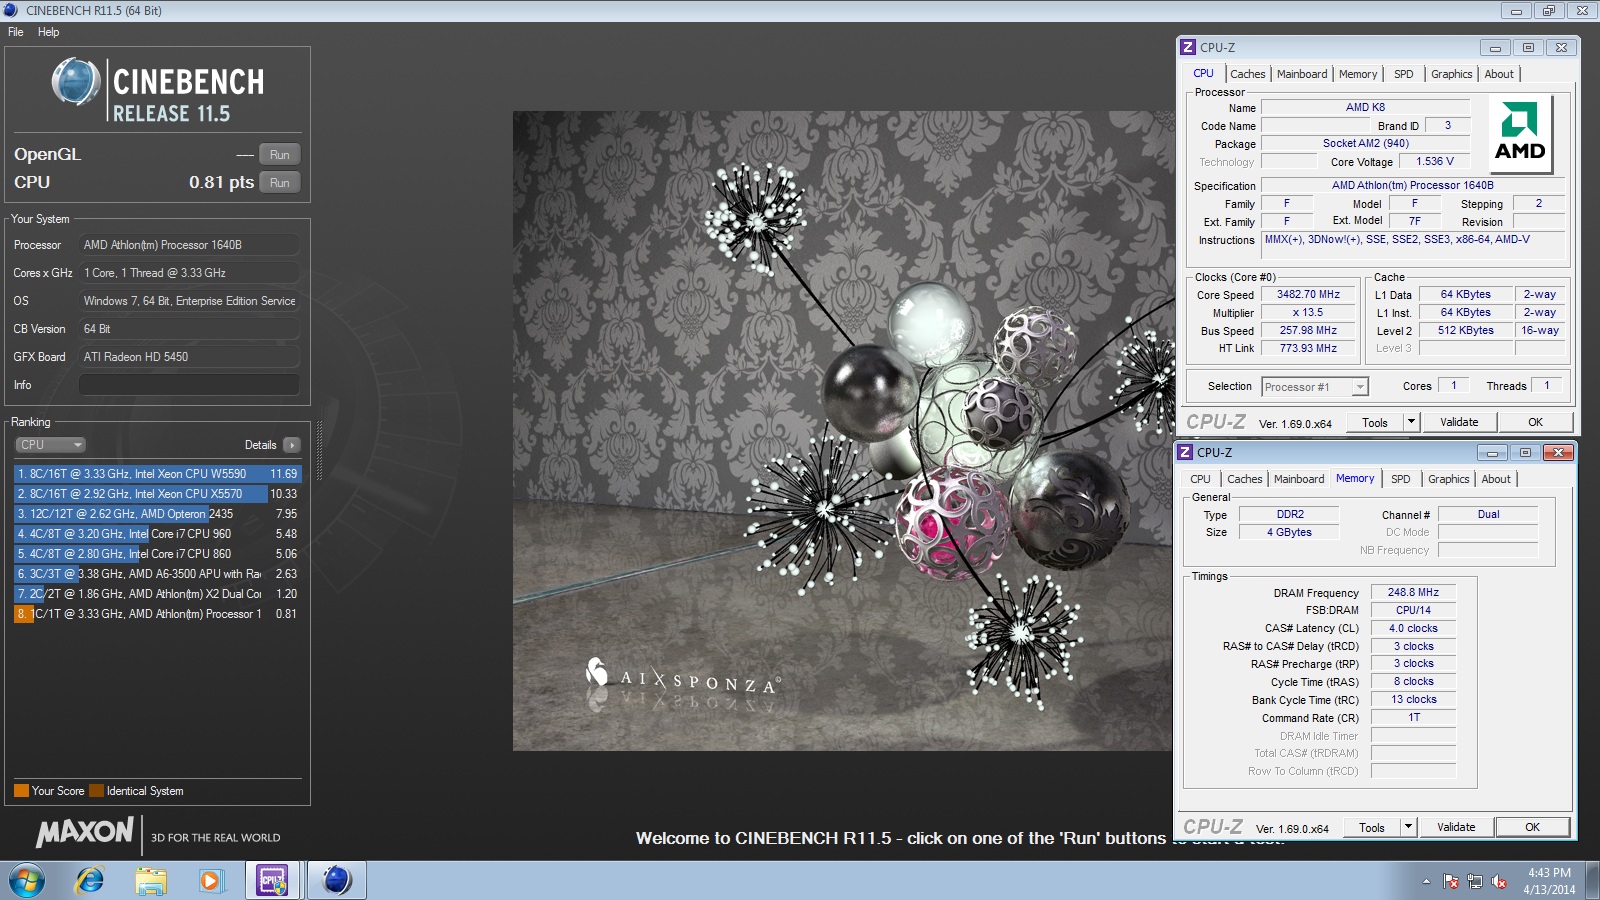Select the Athlon X2 Dual Core ranking row

[158, 594]
